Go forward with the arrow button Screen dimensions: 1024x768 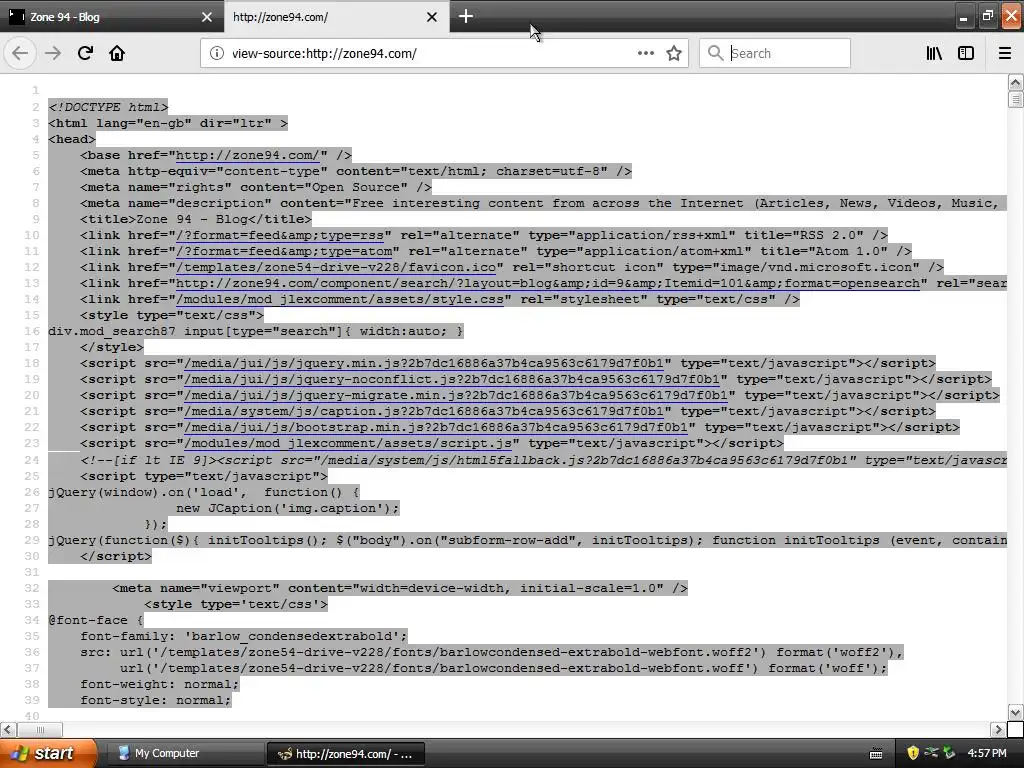click(x=53, y=53)
